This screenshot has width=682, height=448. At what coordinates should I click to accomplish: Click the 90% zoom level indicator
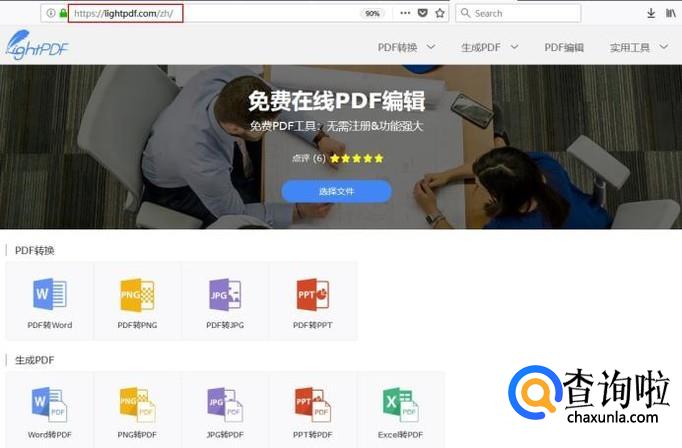tap(372, 13)
